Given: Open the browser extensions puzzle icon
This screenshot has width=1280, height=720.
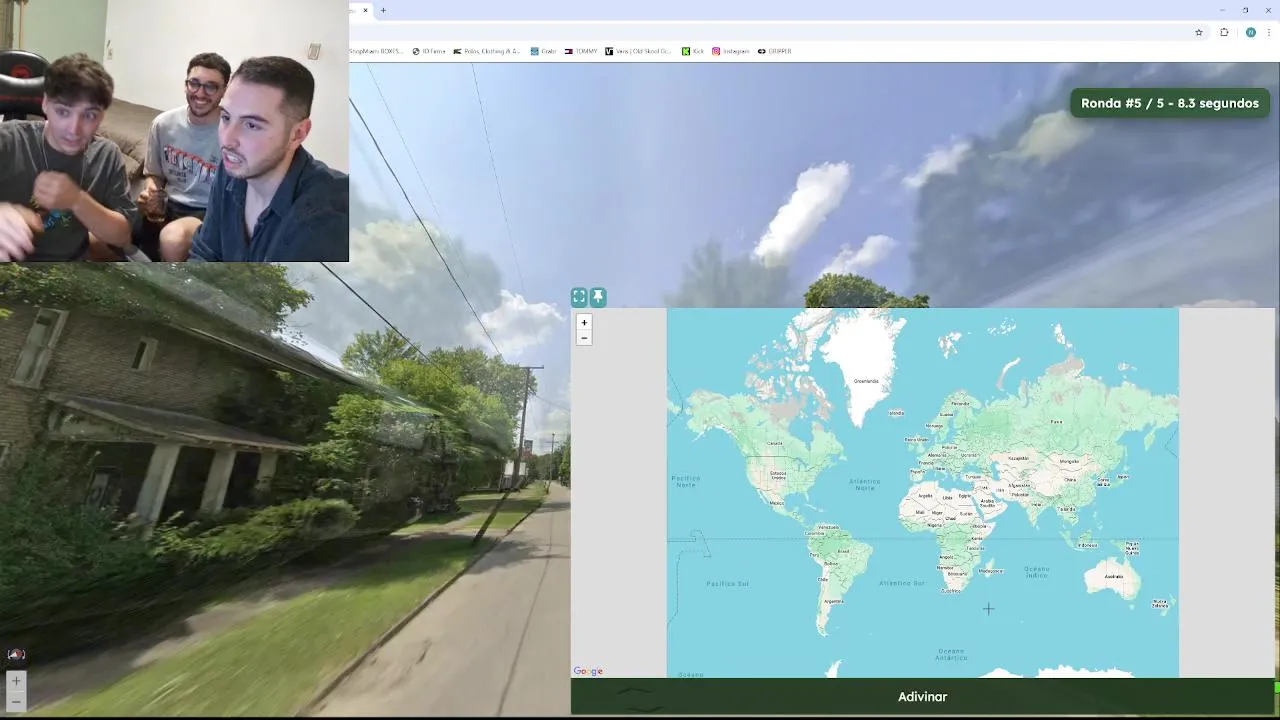Looking at the screenshot, I should point(1224,32).
